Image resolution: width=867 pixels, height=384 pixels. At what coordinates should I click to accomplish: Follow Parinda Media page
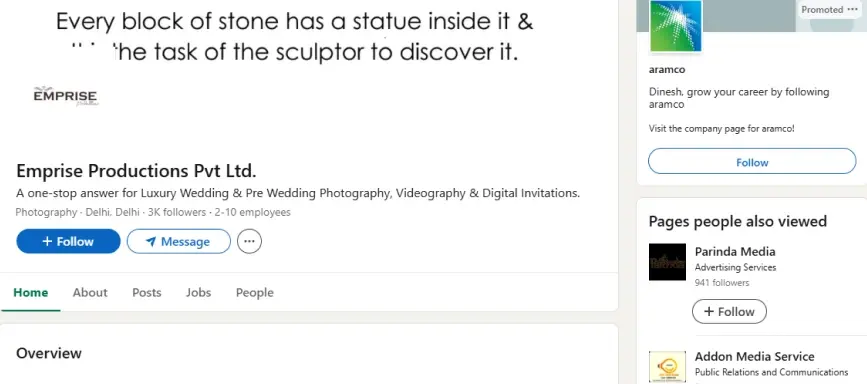[729, 312]
